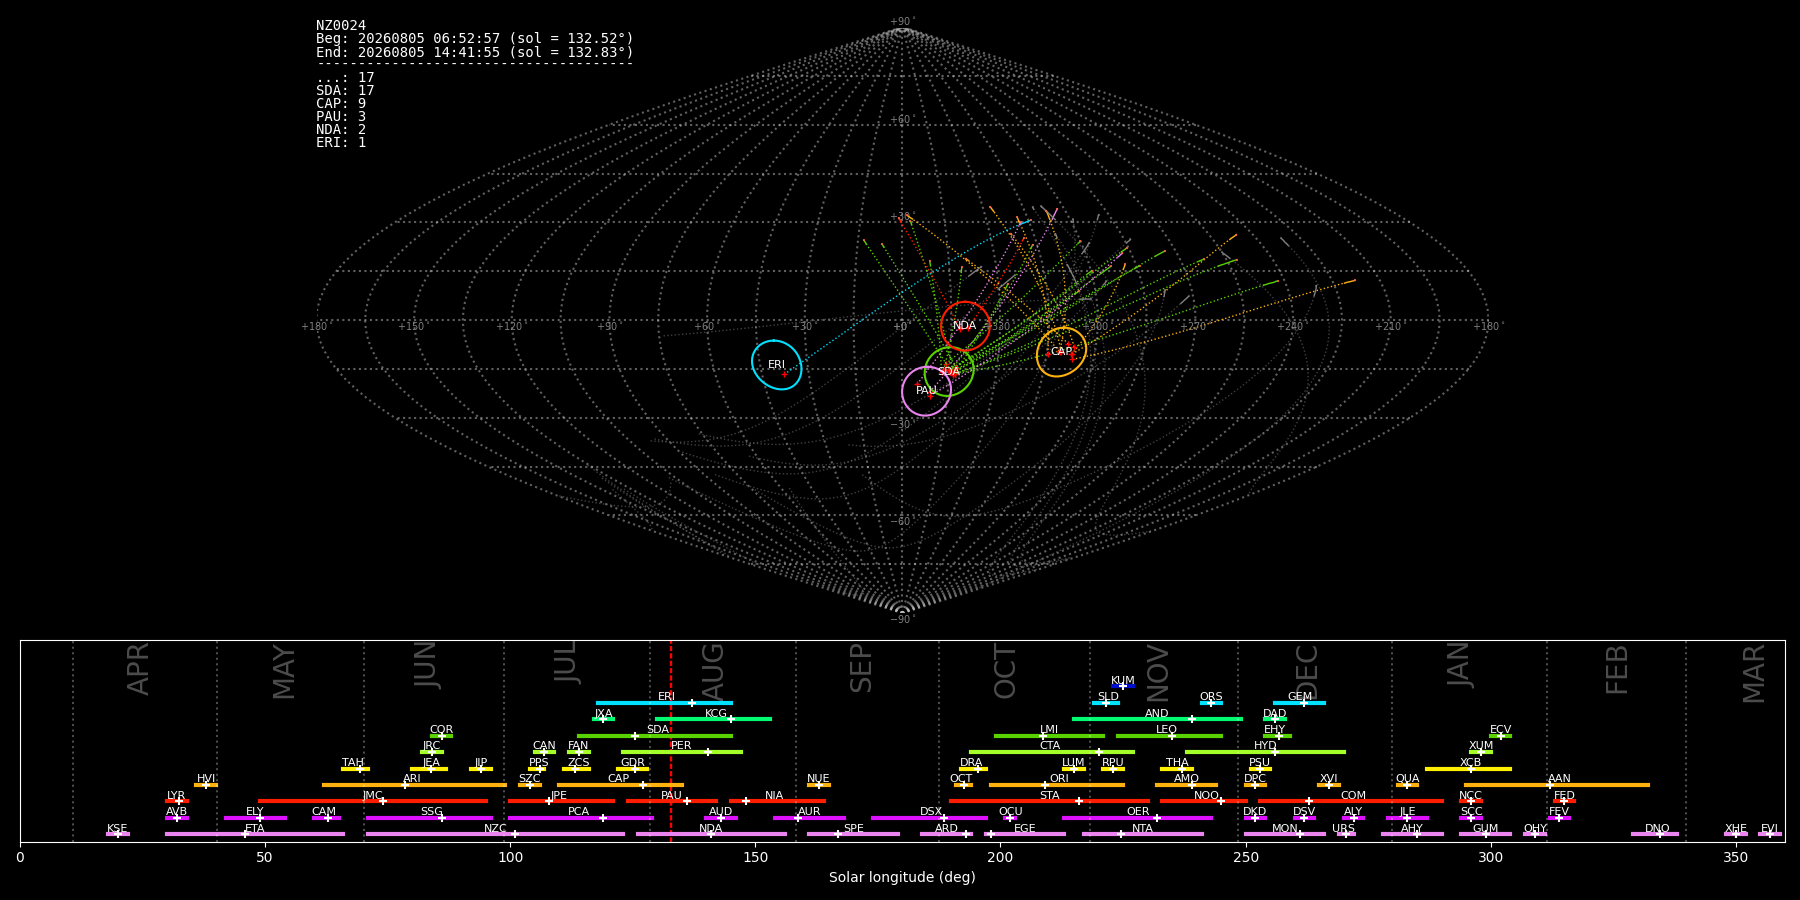The width and height of the screenshot is (1800, 900).
Task: Click the DEC month label
Action: coord(1307,674)
